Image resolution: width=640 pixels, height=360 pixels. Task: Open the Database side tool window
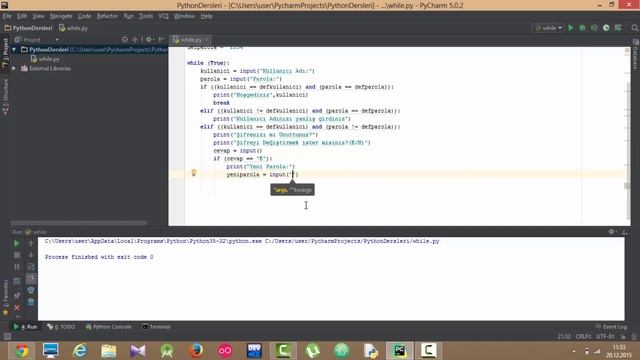click(635, 54)
